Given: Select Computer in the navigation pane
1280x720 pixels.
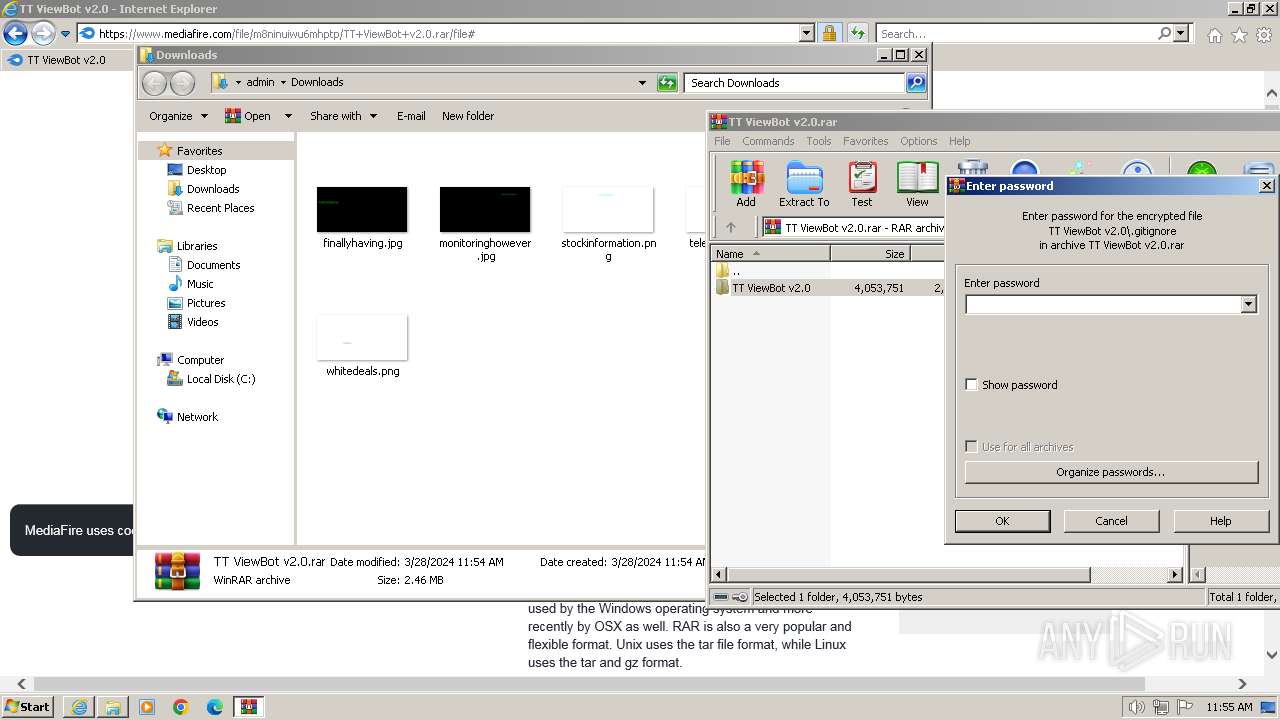Looking at the screenshot, I should tap(200, 360).
